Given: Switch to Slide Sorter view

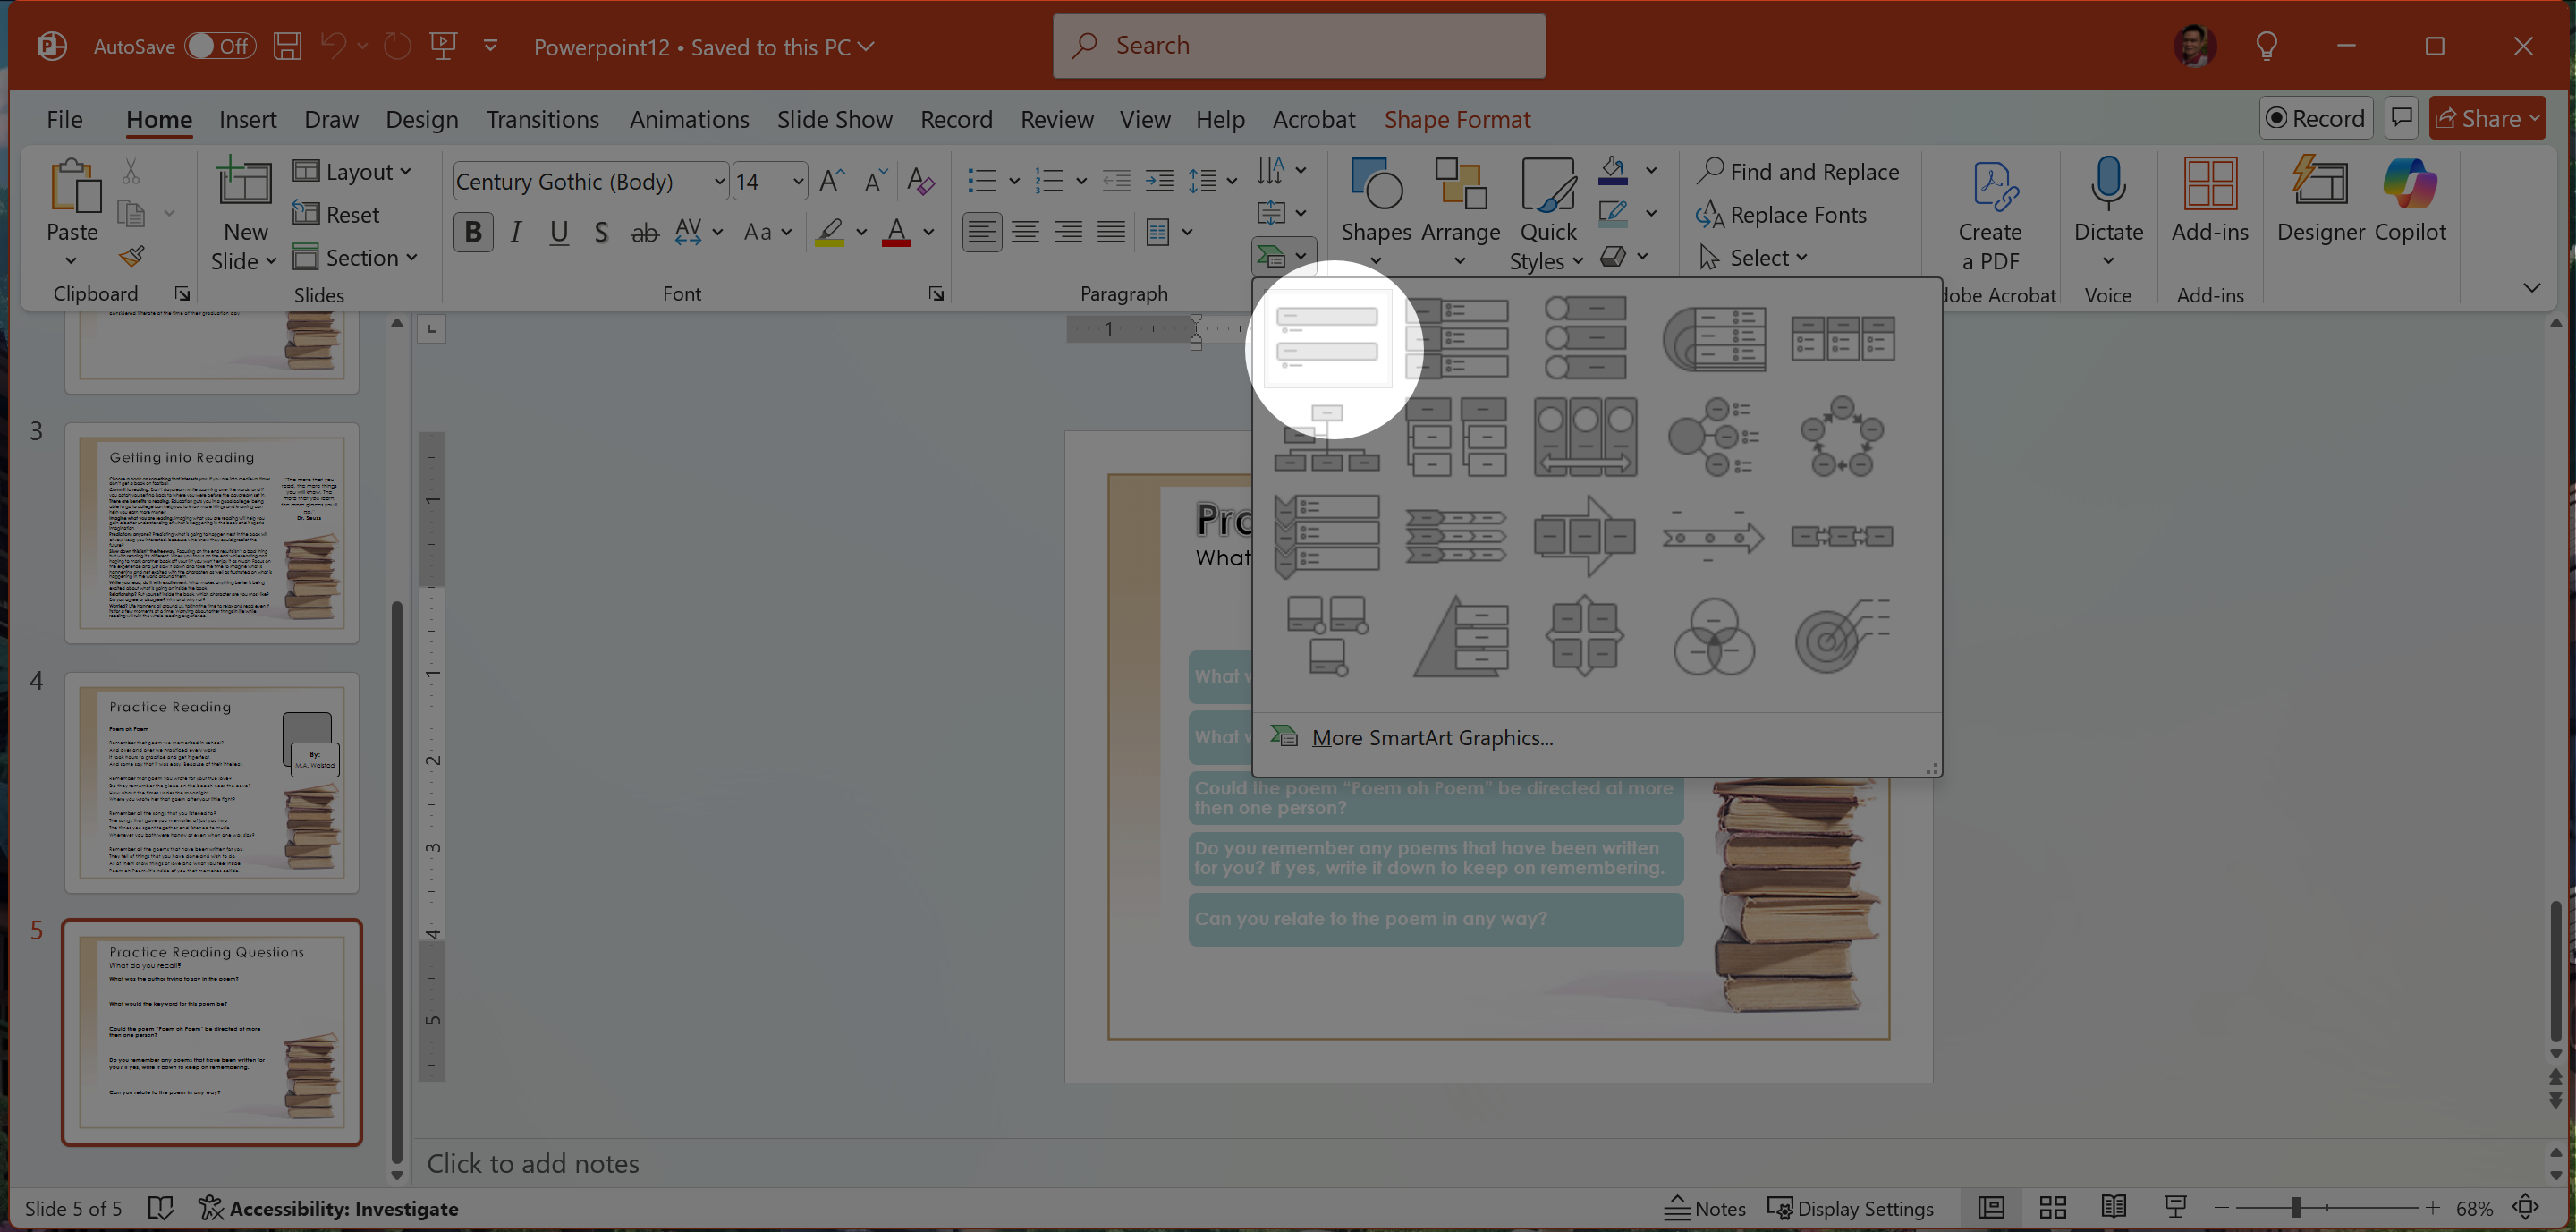Looking at the screenshot, I should tap(2052, 1208).
